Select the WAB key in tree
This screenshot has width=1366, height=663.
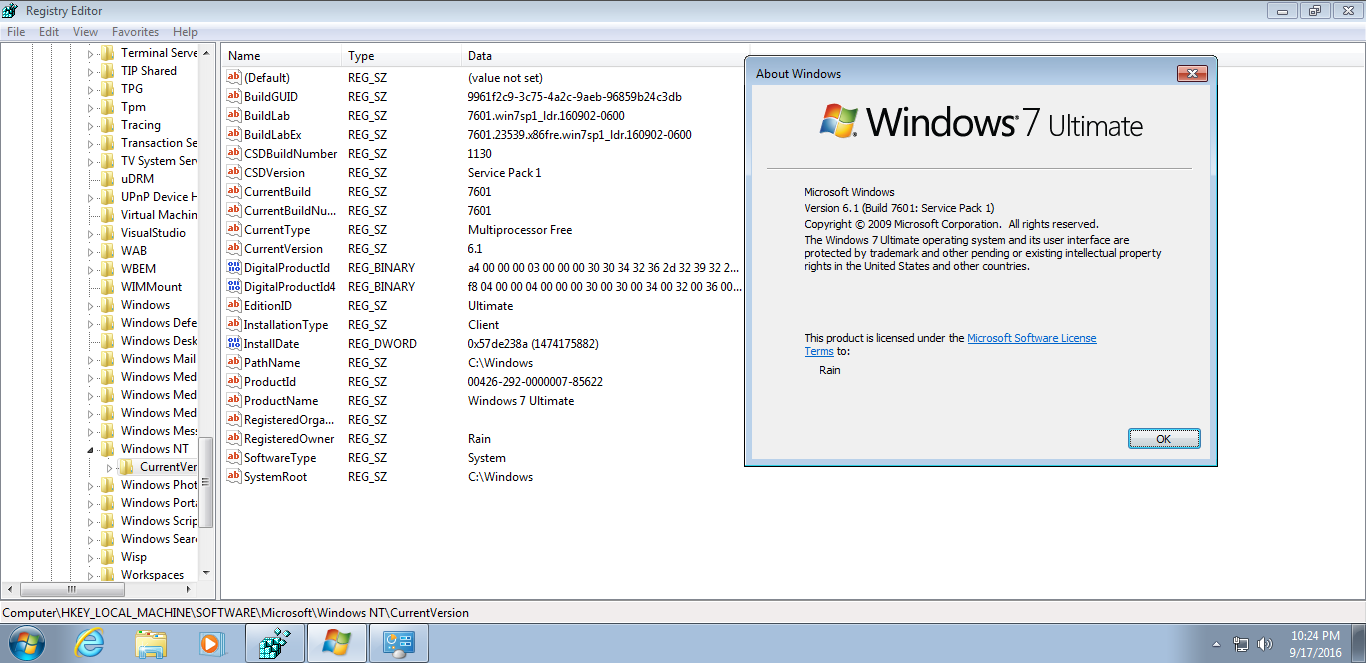click(134, 251)
